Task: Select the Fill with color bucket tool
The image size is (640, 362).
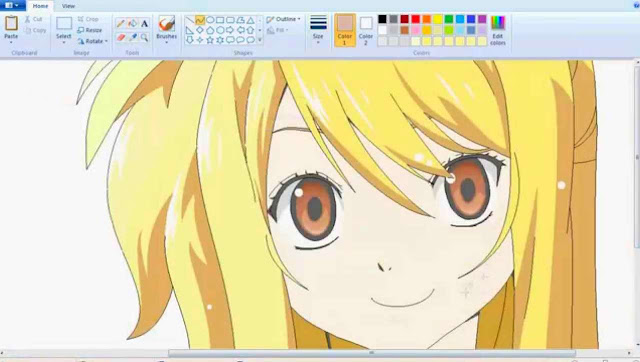Action: pos(132,24)
